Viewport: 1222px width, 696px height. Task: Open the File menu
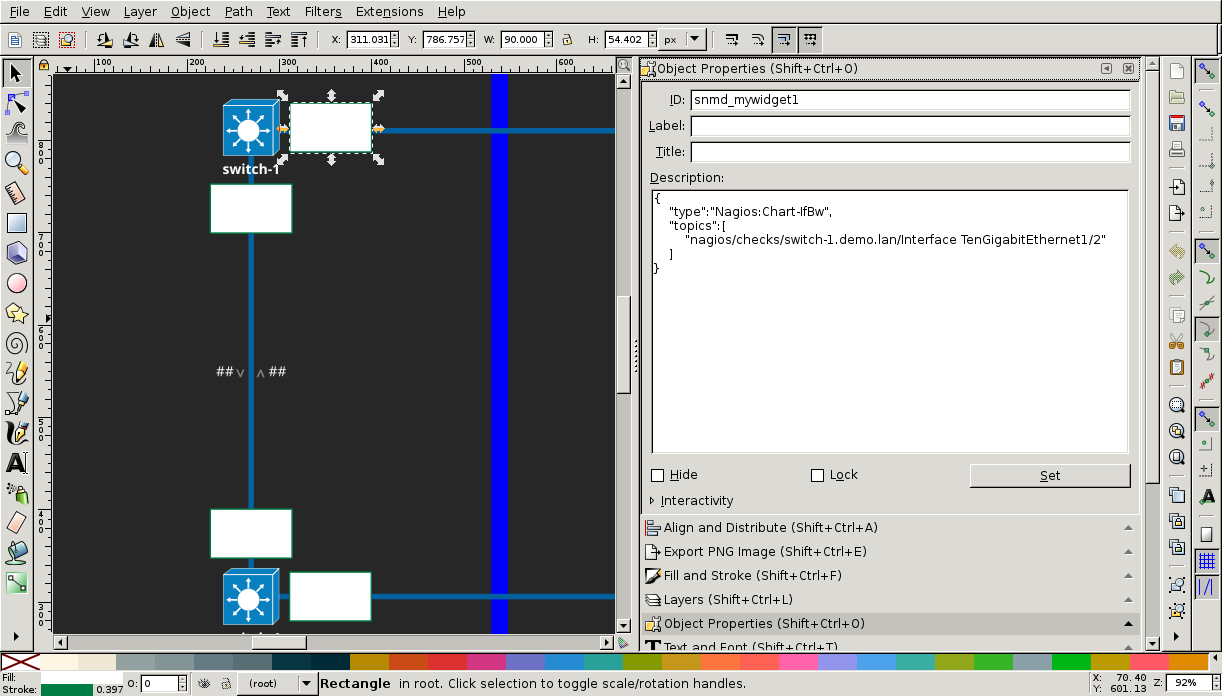(x=19, y=11)
